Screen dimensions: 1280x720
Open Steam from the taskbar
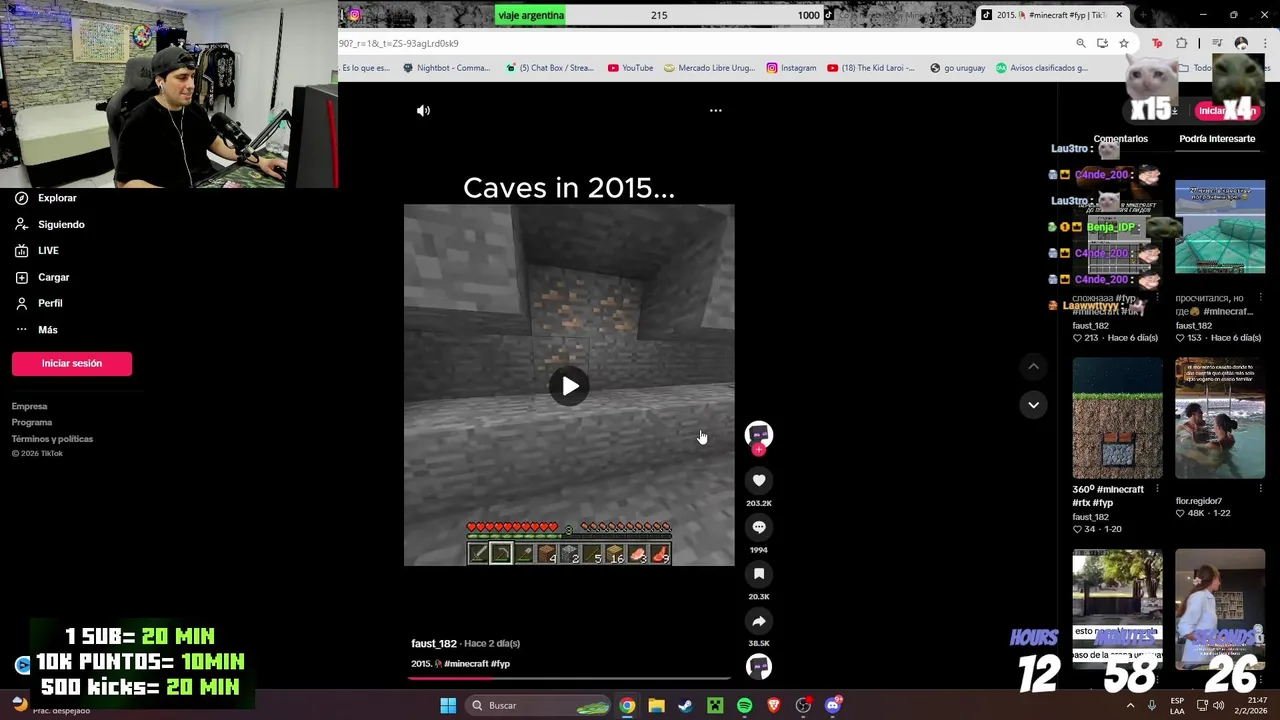tap(685, 706)
